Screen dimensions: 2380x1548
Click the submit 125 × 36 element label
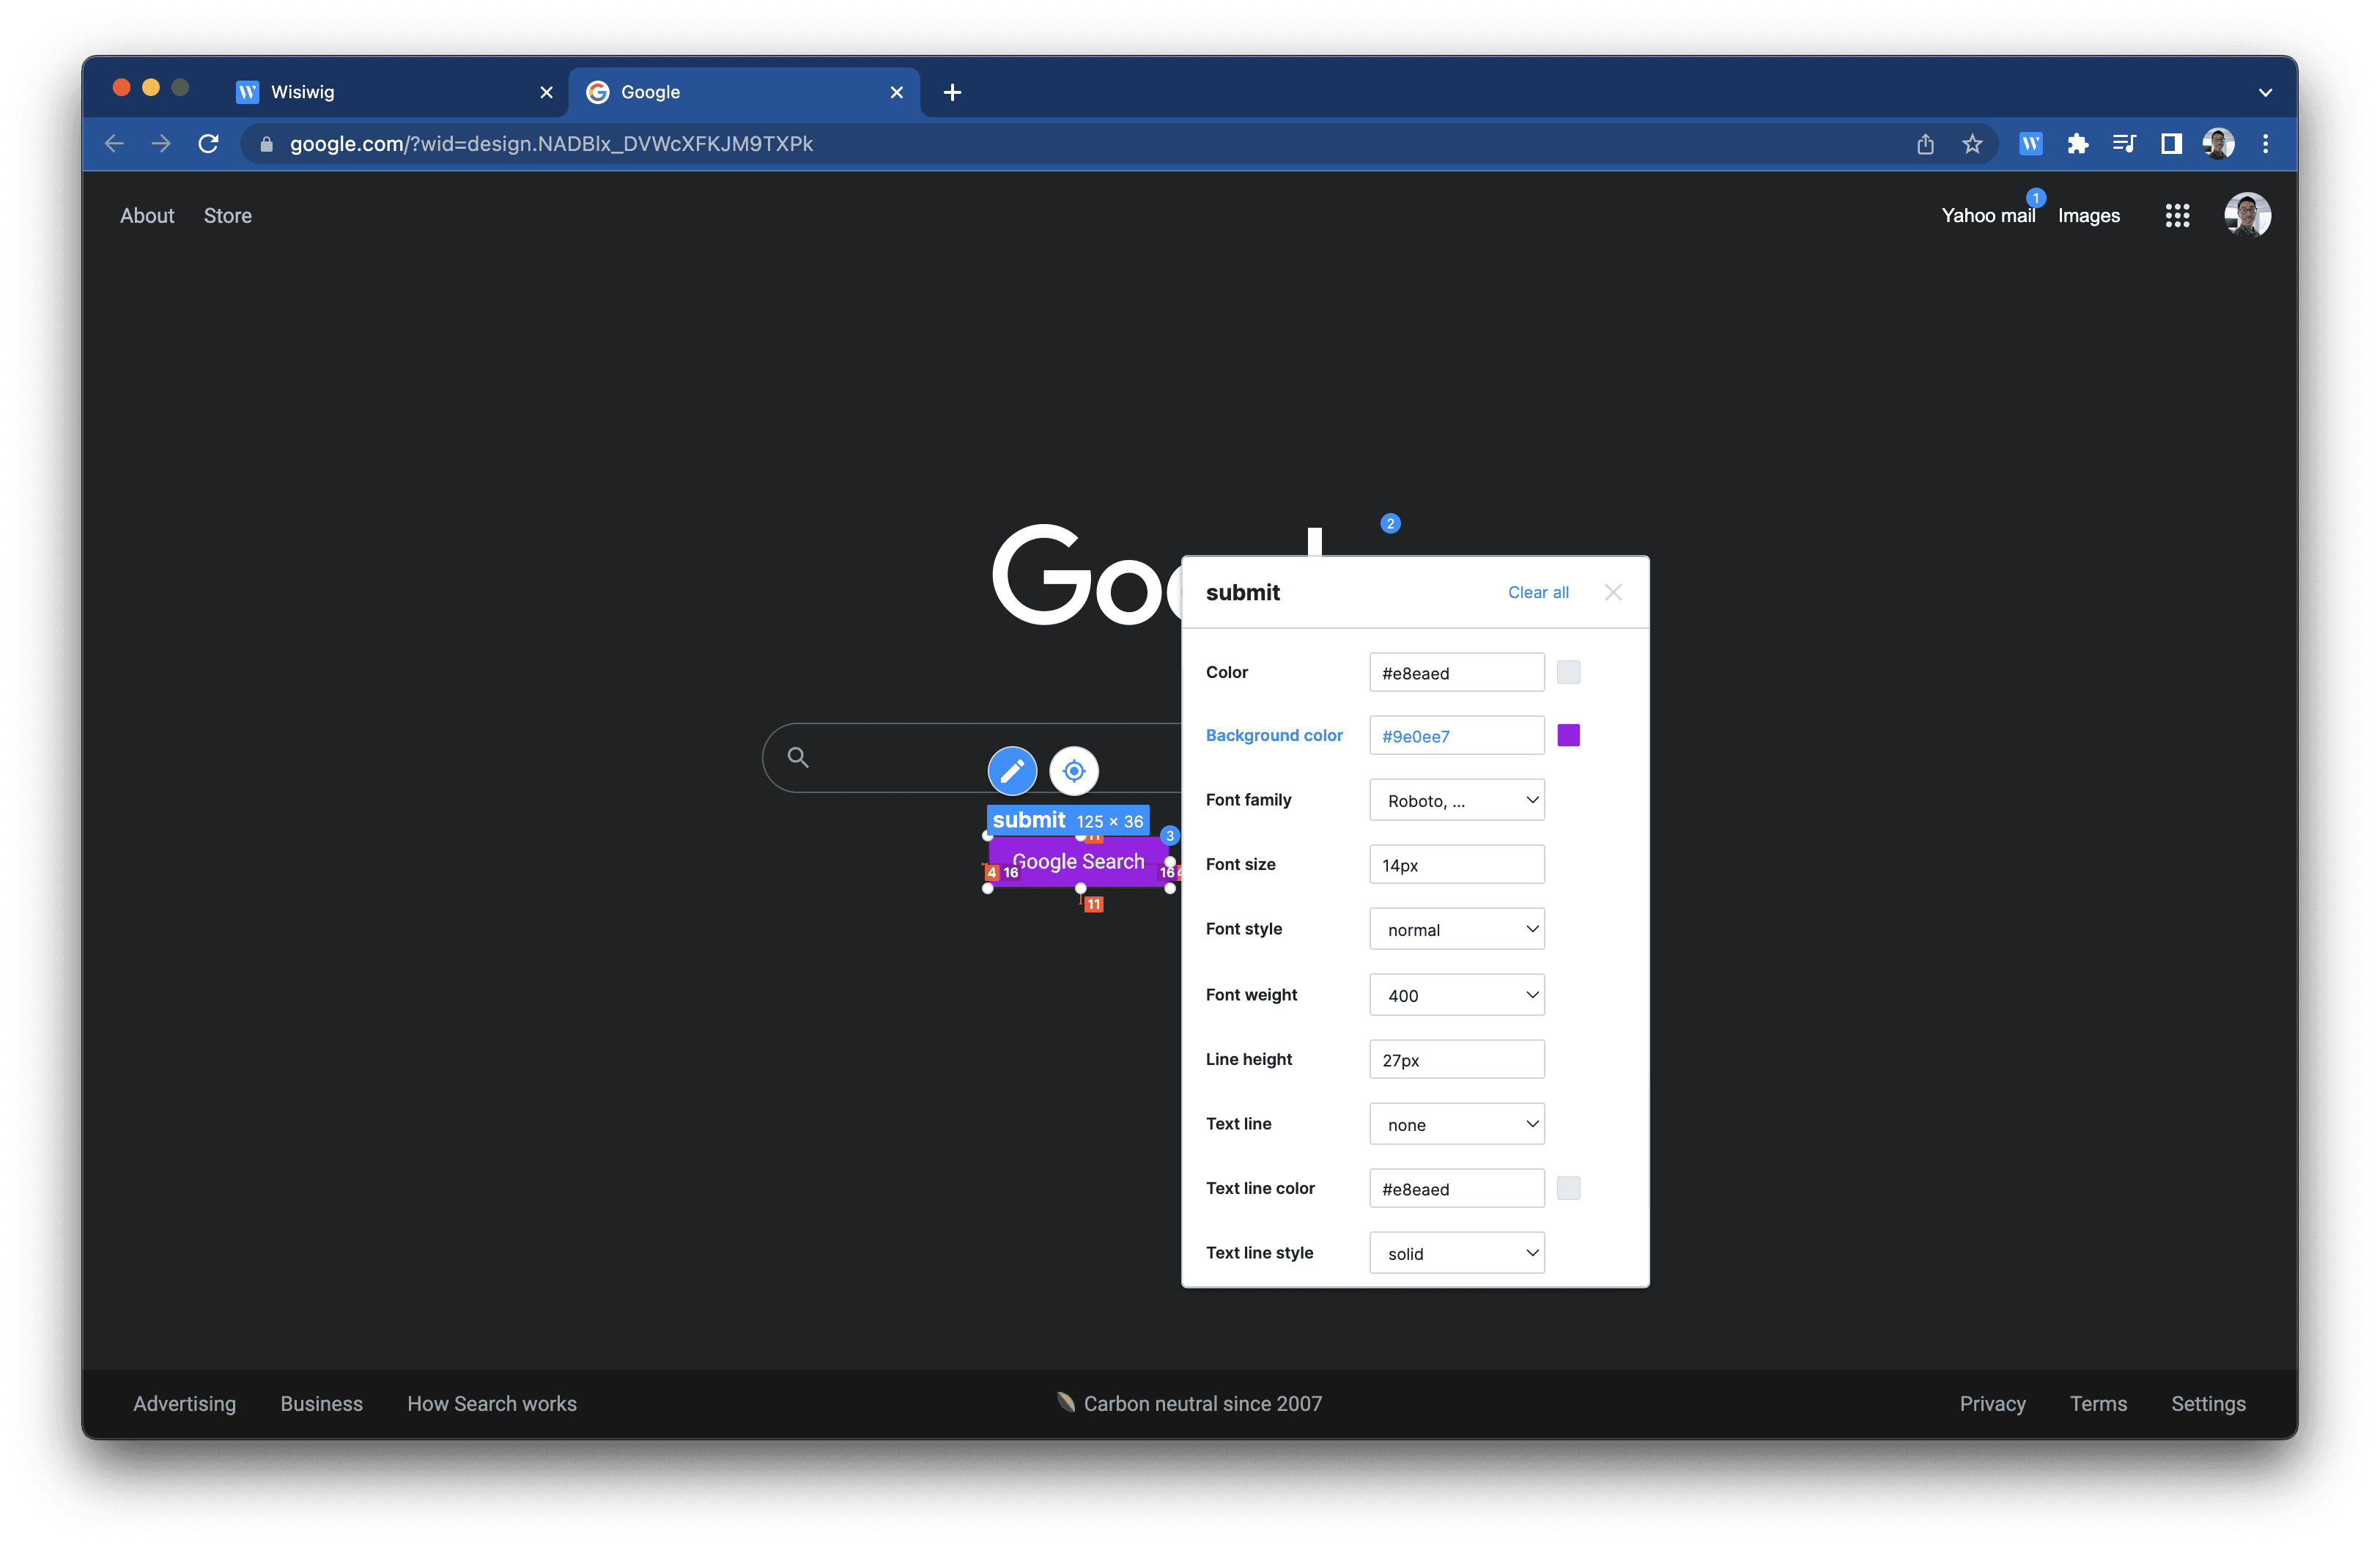tap(1067, 820)
